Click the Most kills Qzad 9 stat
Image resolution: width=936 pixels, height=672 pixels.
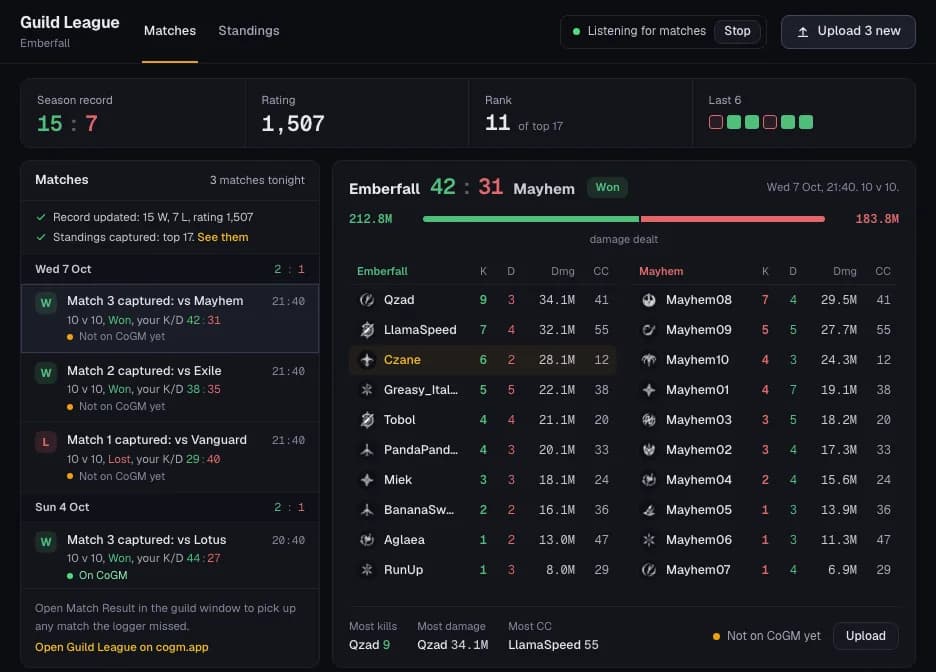372,636
